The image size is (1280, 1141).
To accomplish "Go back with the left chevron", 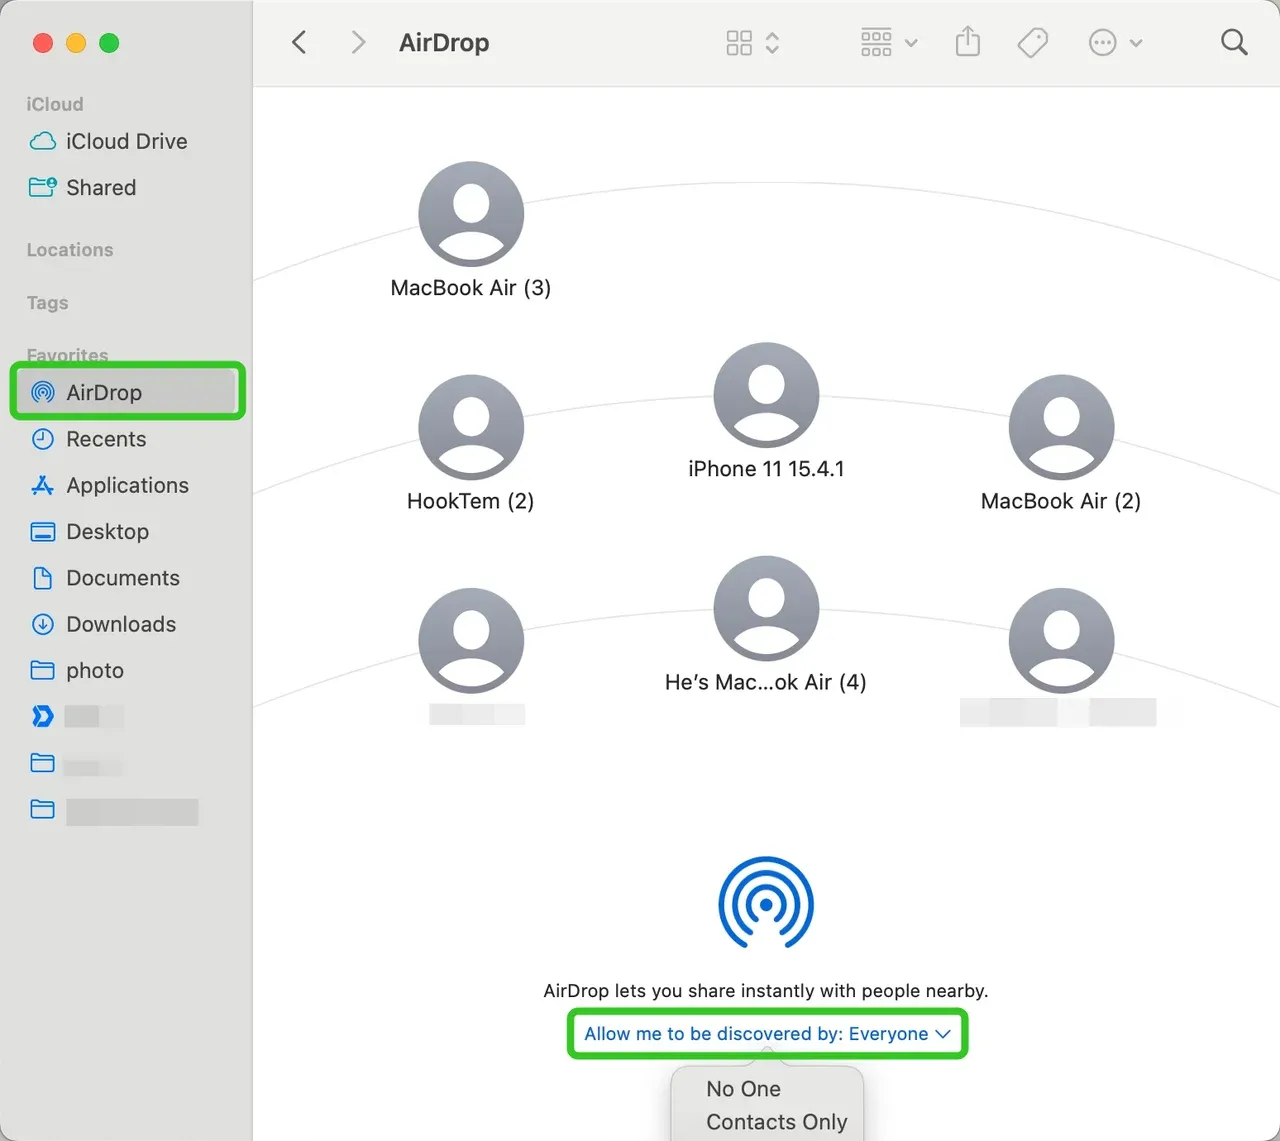I will pos(299,43).
